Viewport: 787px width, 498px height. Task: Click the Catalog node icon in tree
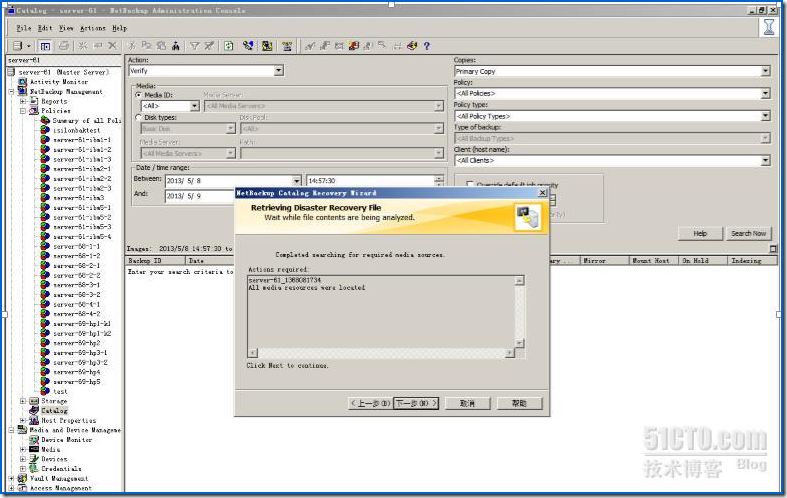click(34, 410)
